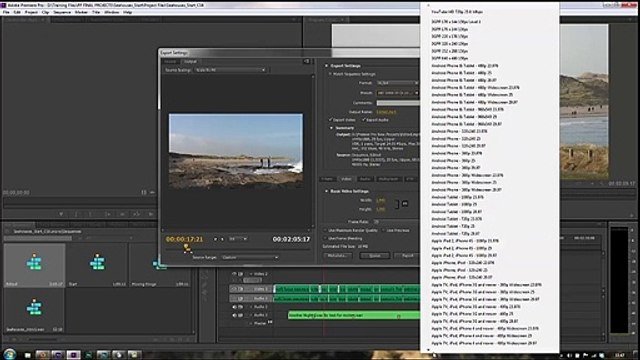The width and height of the screenshot is (640, 360).
Task: Select the Video tab in export options
Action: pos(346,179)
